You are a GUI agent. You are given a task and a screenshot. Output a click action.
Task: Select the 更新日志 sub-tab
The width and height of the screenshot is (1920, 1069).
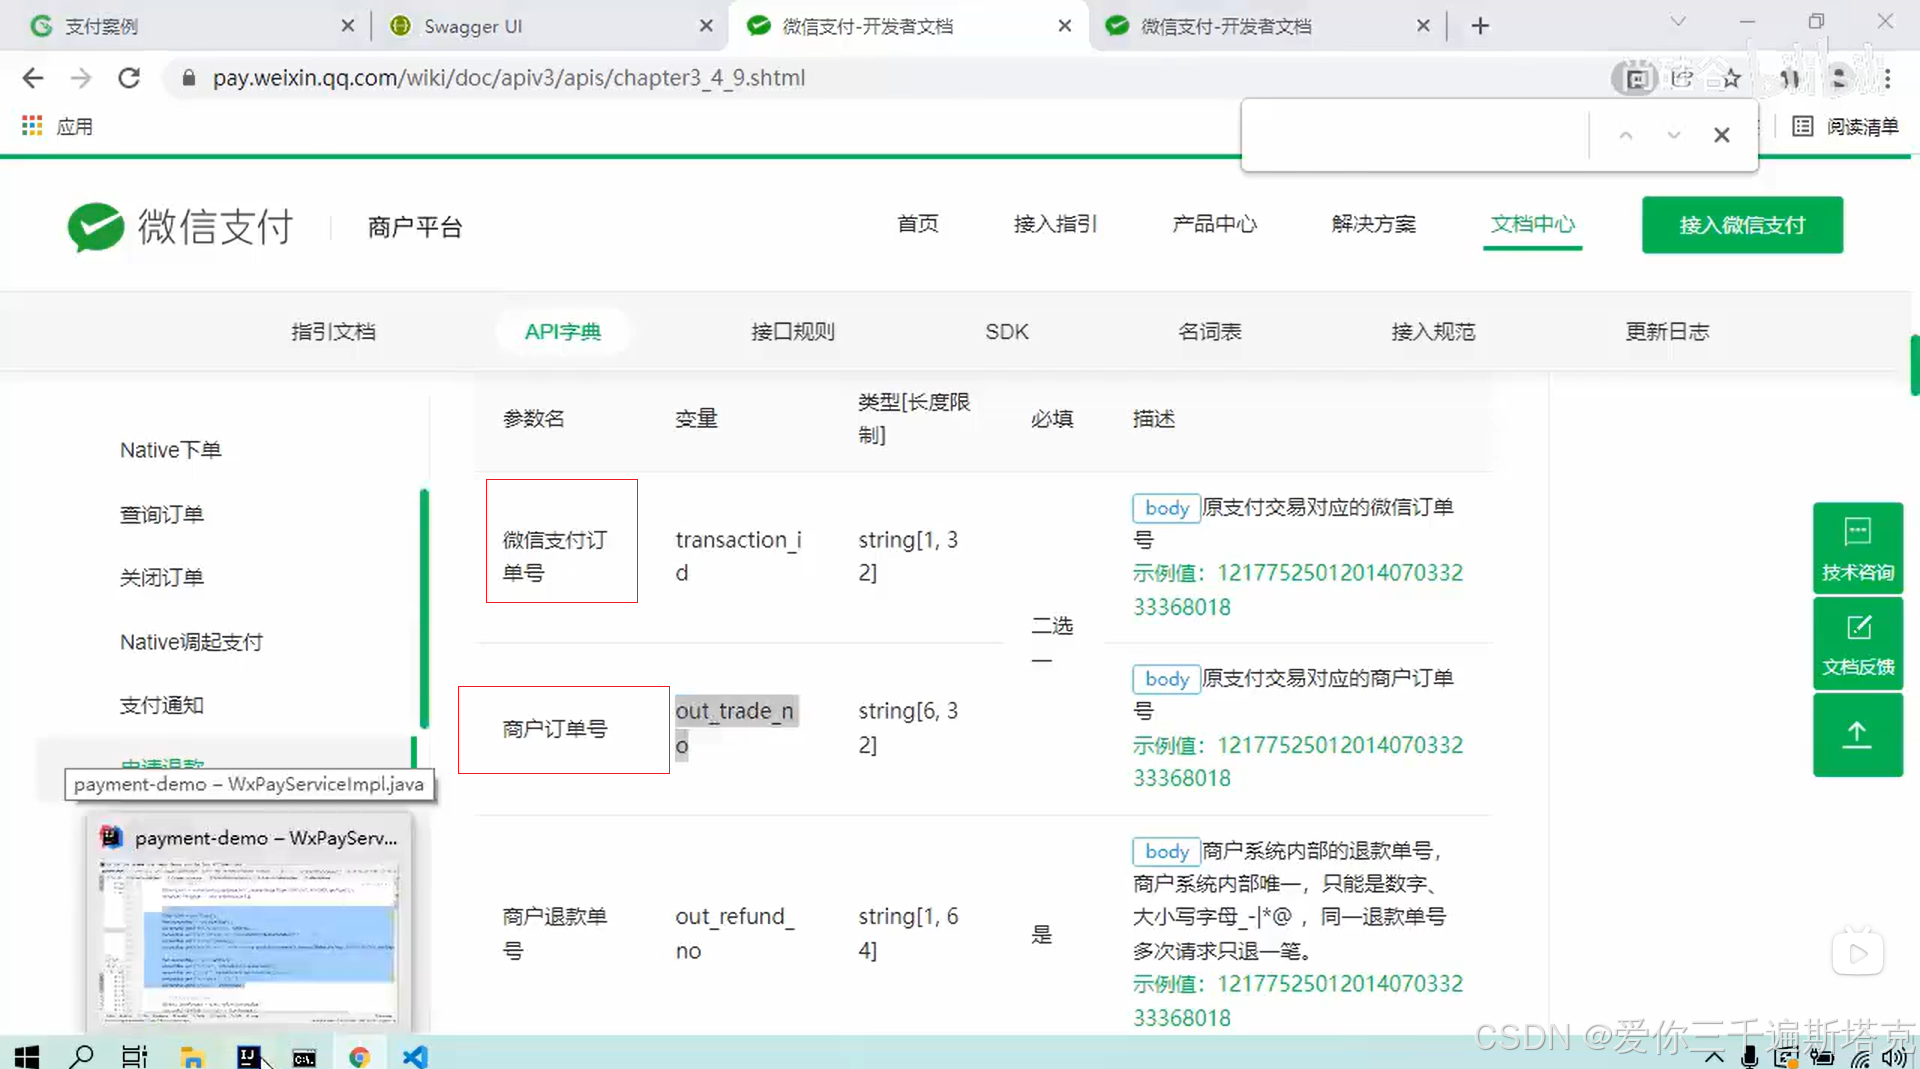[1667, 332]
